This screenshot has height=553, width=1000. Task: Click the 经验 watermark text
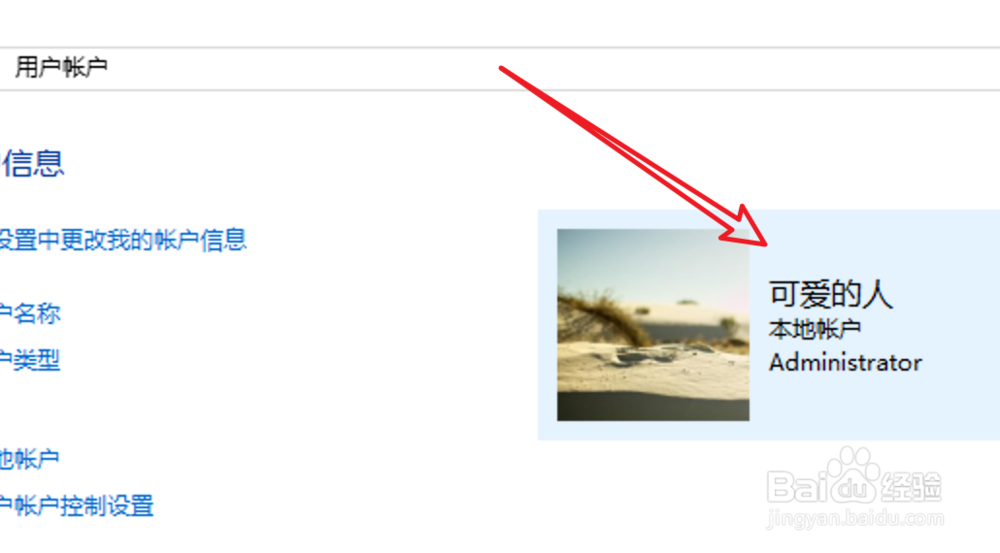click(911, 488)
